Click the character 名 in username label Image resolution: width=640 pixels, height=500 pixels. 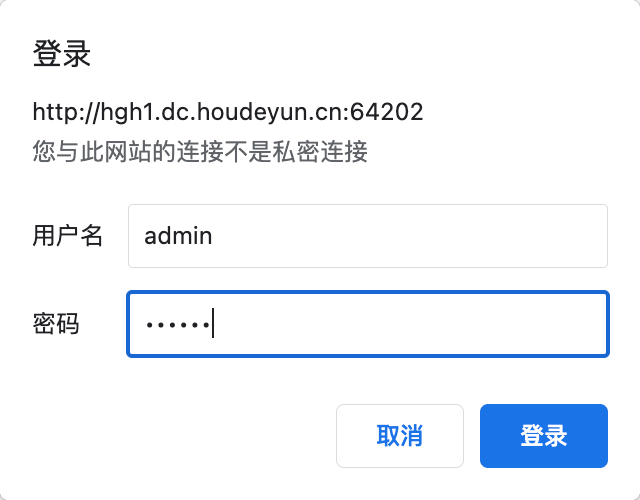[91, 236]
